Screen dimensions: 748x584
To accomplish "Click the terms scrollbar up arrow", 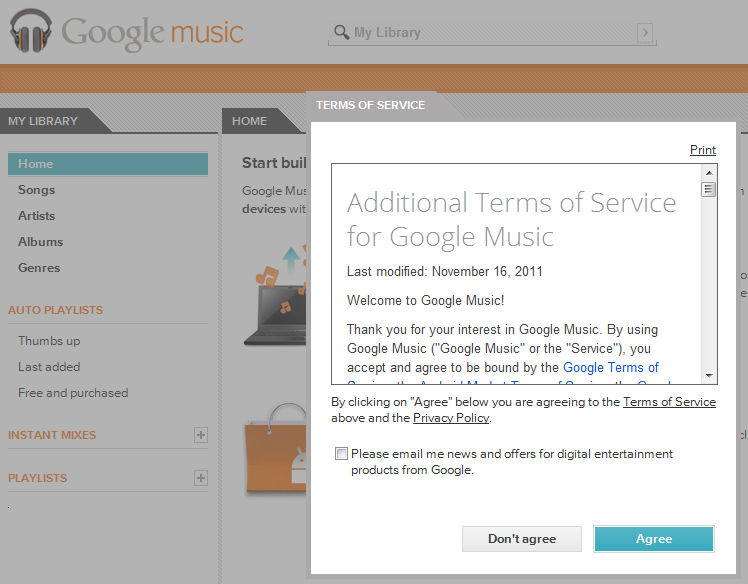I will click(x=709, y=173).
